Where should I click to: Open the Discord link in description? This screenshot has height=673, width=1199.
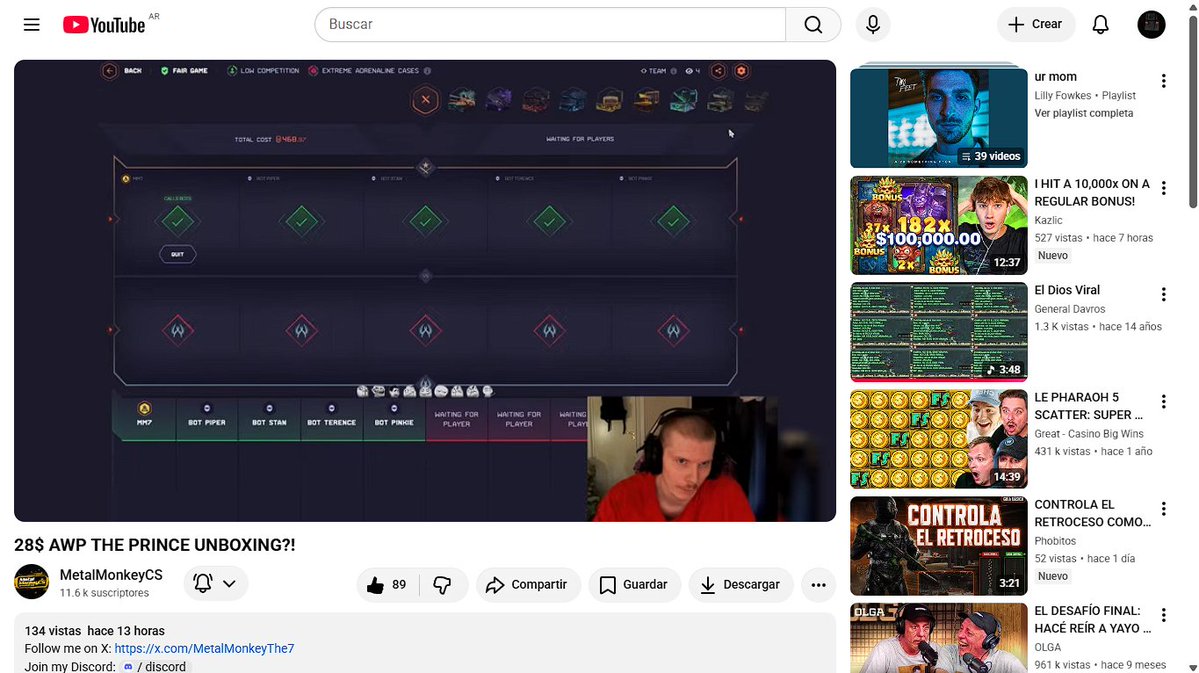[x=155, y=666]
